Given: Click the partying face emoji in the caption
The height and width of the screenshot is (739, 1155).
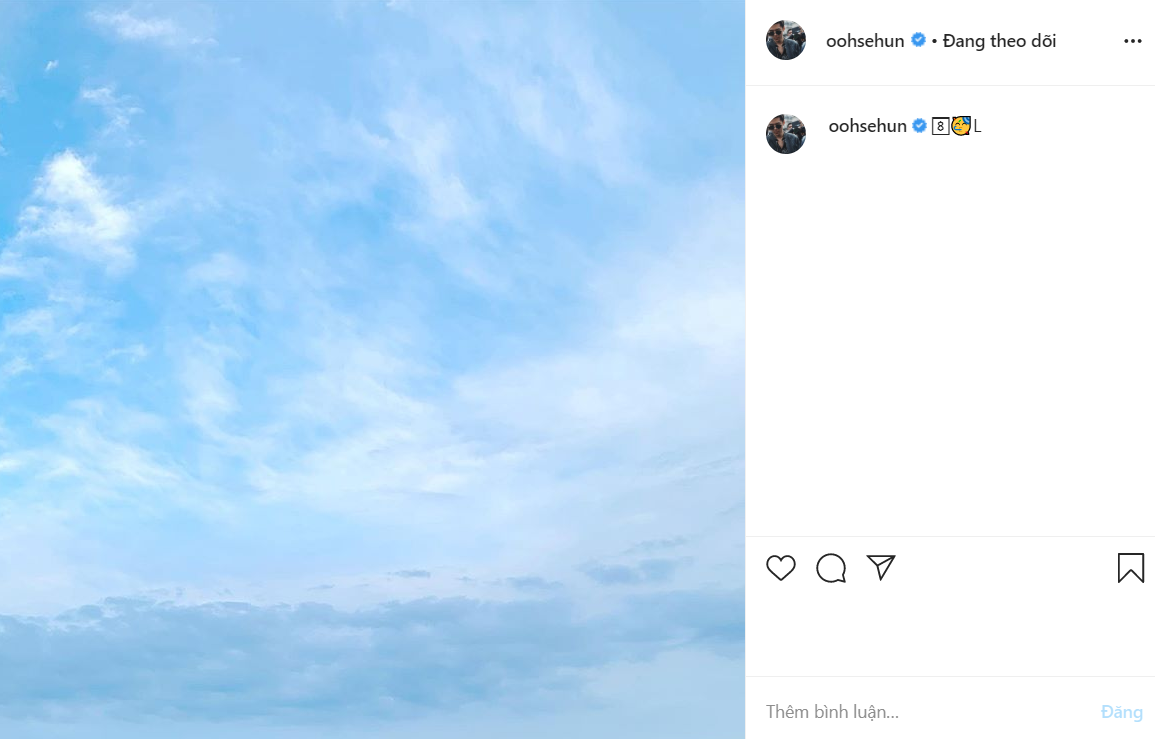Looking at the screenshot, I should [961, 126].
